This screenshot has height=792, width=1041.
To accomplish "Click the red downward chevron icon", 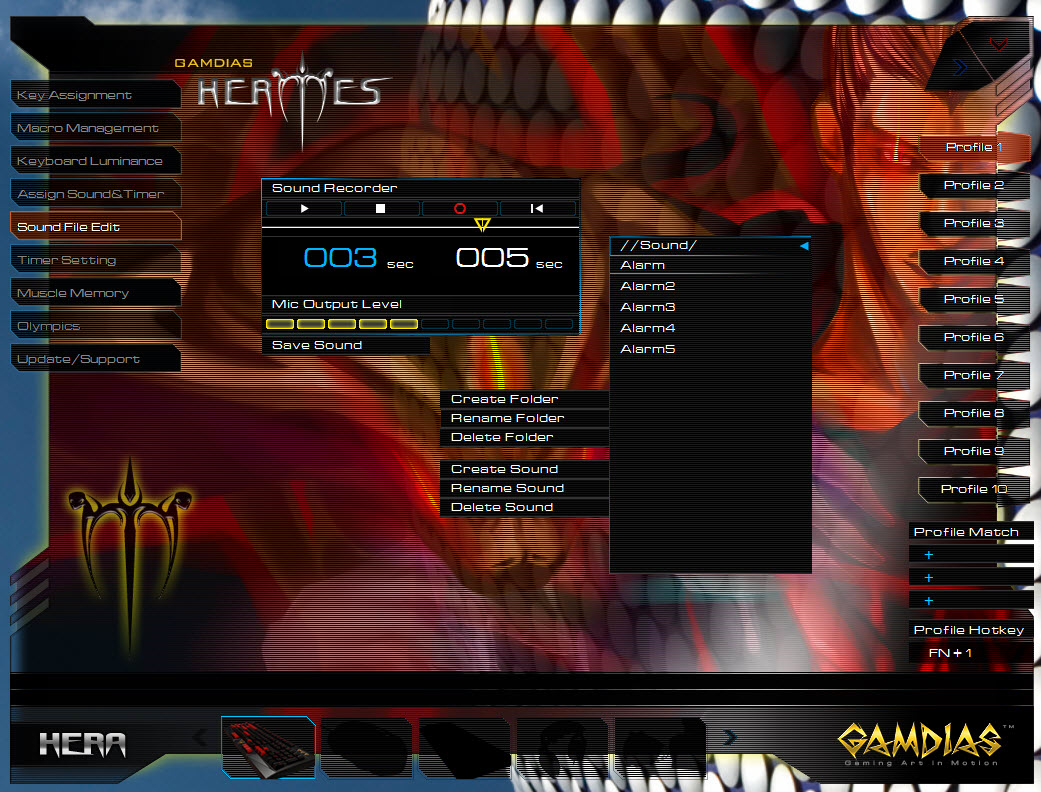I will point(999,44).
